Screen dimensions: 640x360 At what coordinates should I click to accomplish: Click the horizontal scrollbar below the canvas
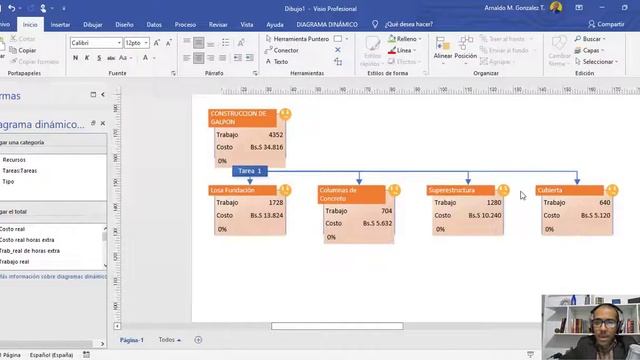pos(337,326)
